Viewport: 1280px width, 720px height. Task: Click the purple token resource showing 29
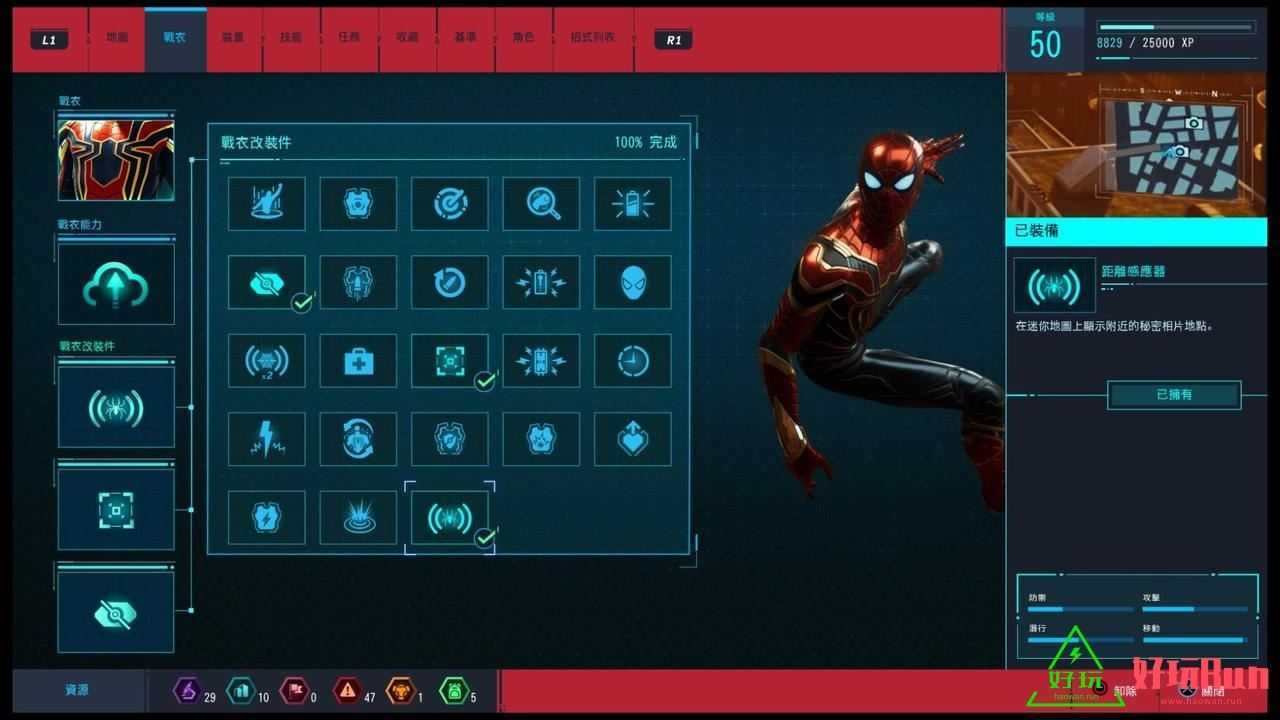187,690
